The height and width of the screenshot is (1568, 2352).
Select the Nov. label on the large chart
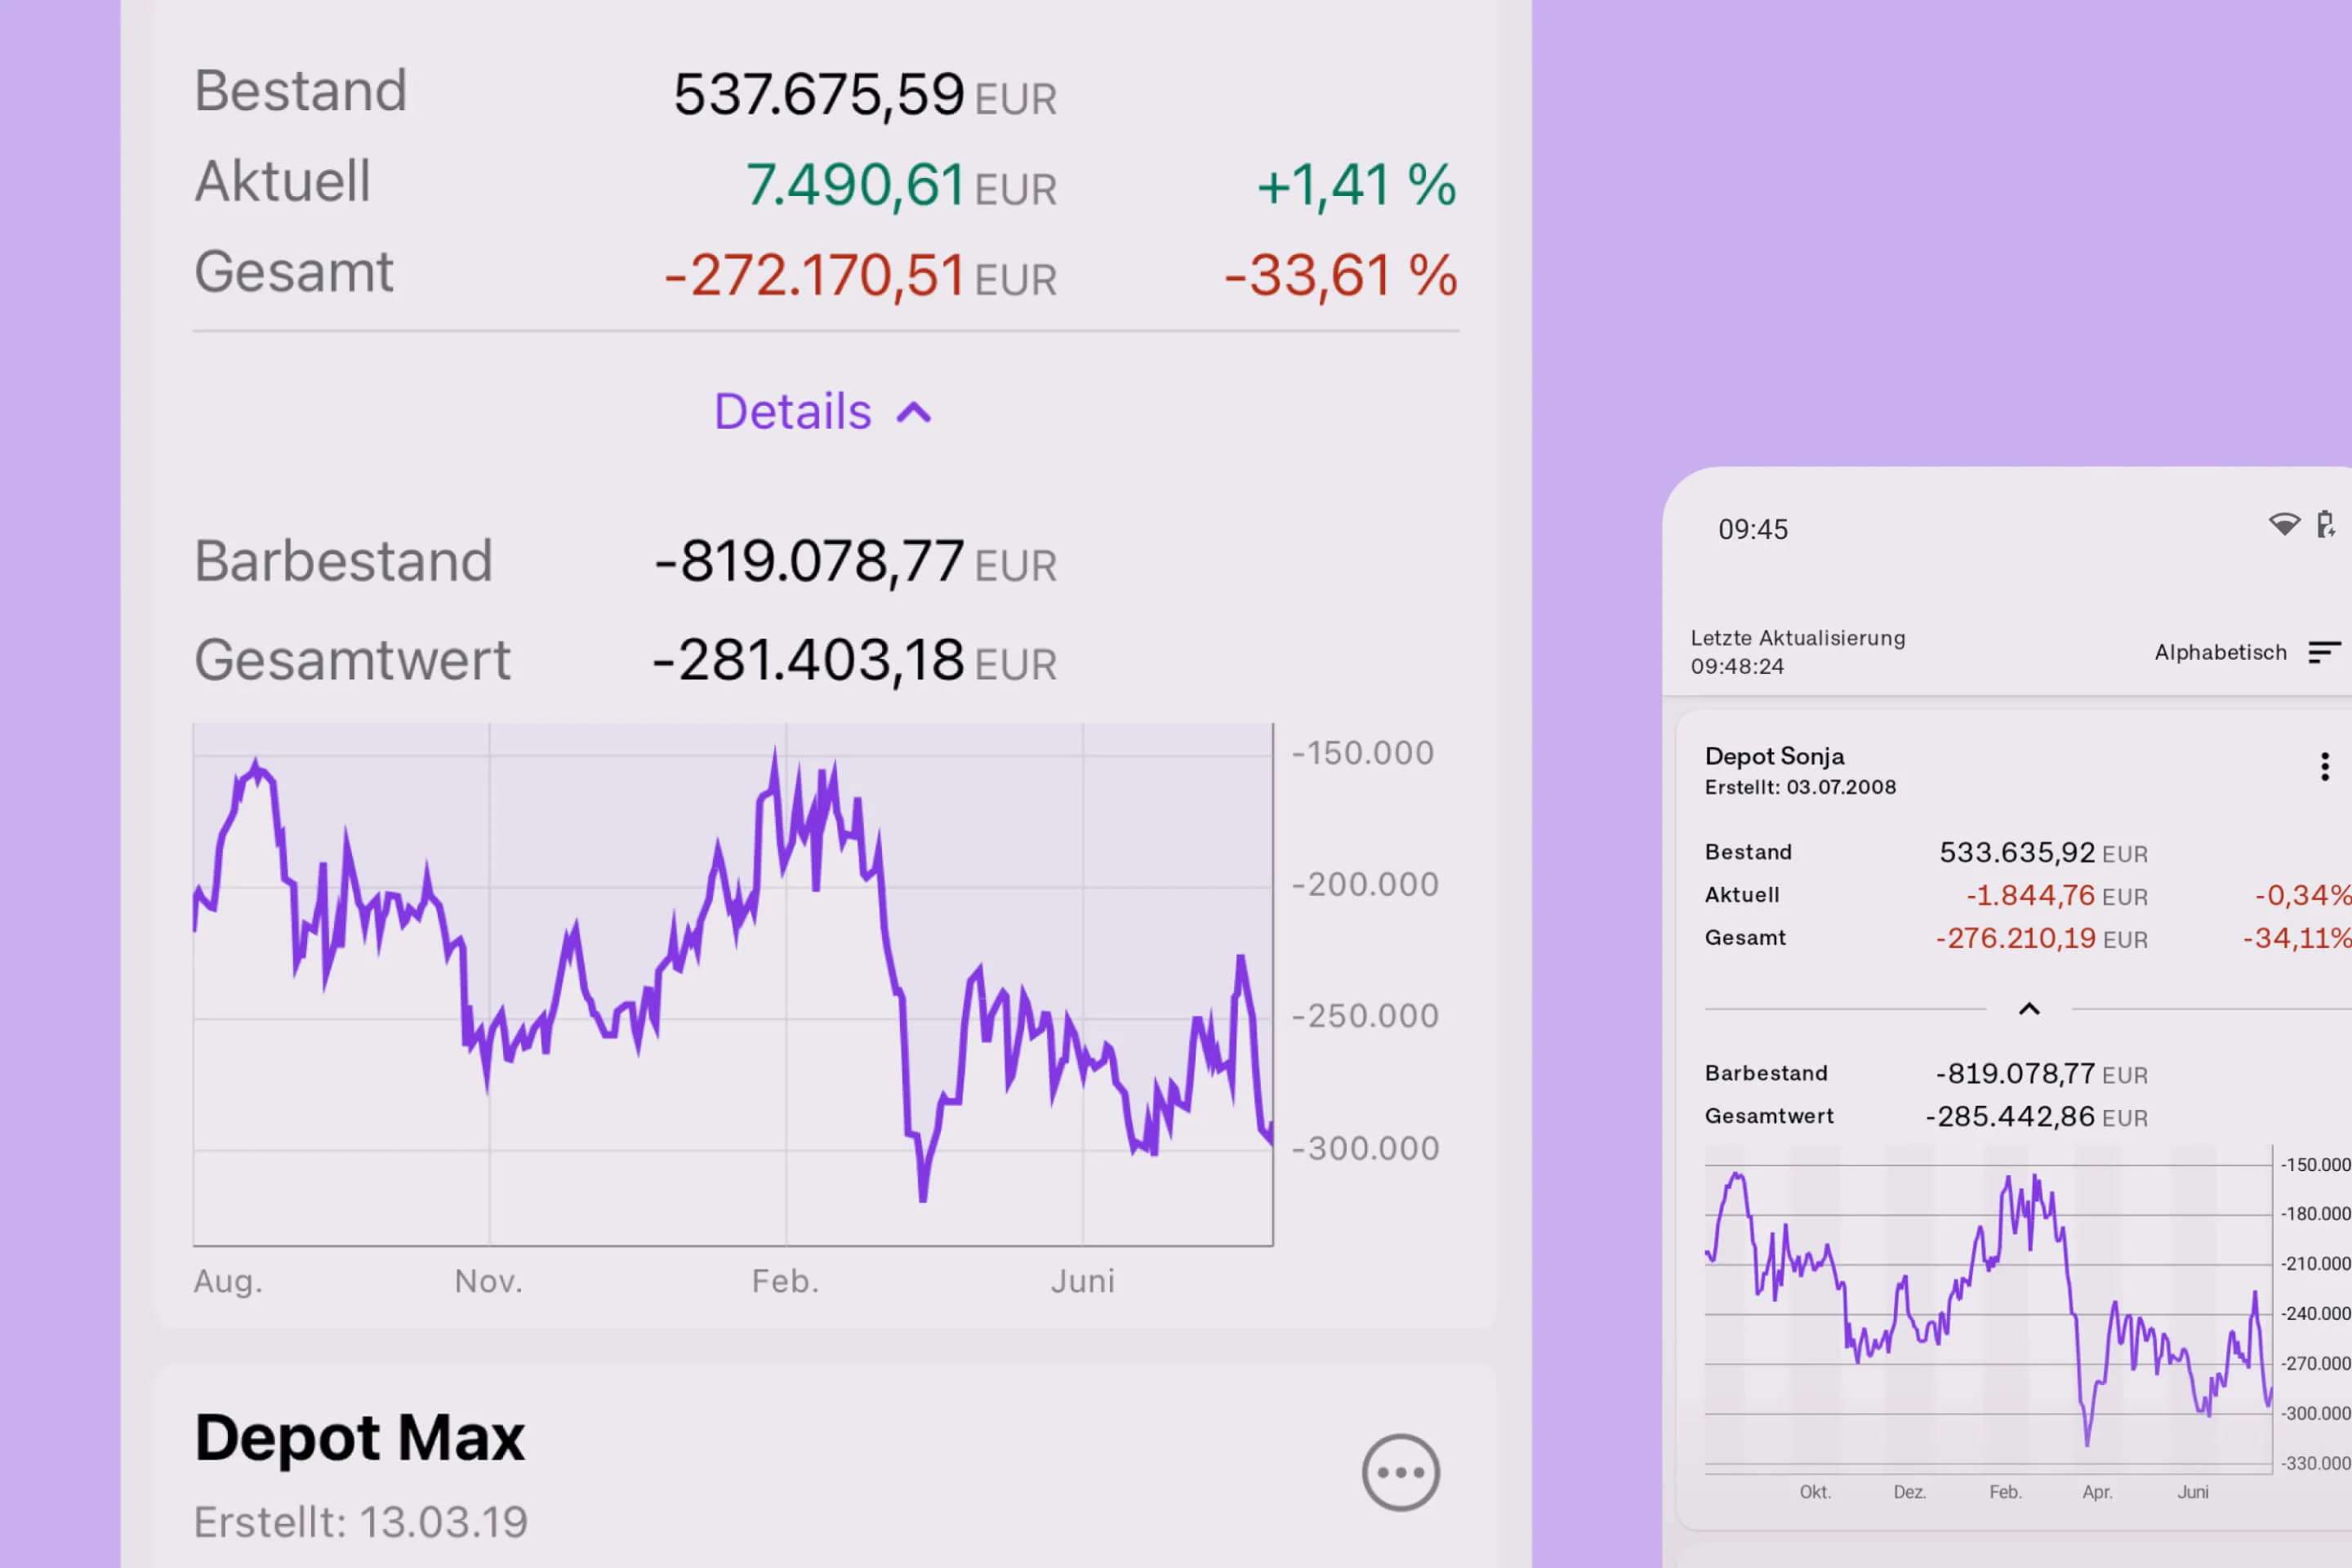click(x=488, y=1281)
